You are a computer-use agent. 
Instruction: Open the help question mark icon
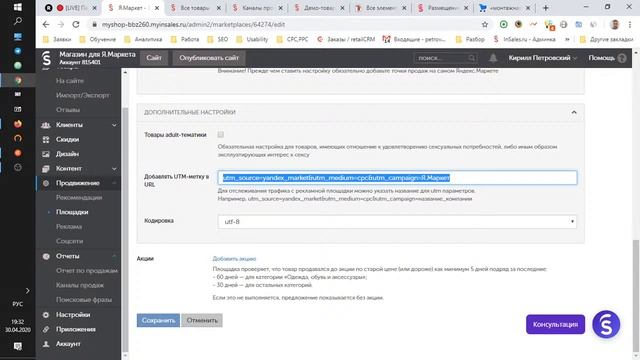pyautogui.click(x=622, y=58)
